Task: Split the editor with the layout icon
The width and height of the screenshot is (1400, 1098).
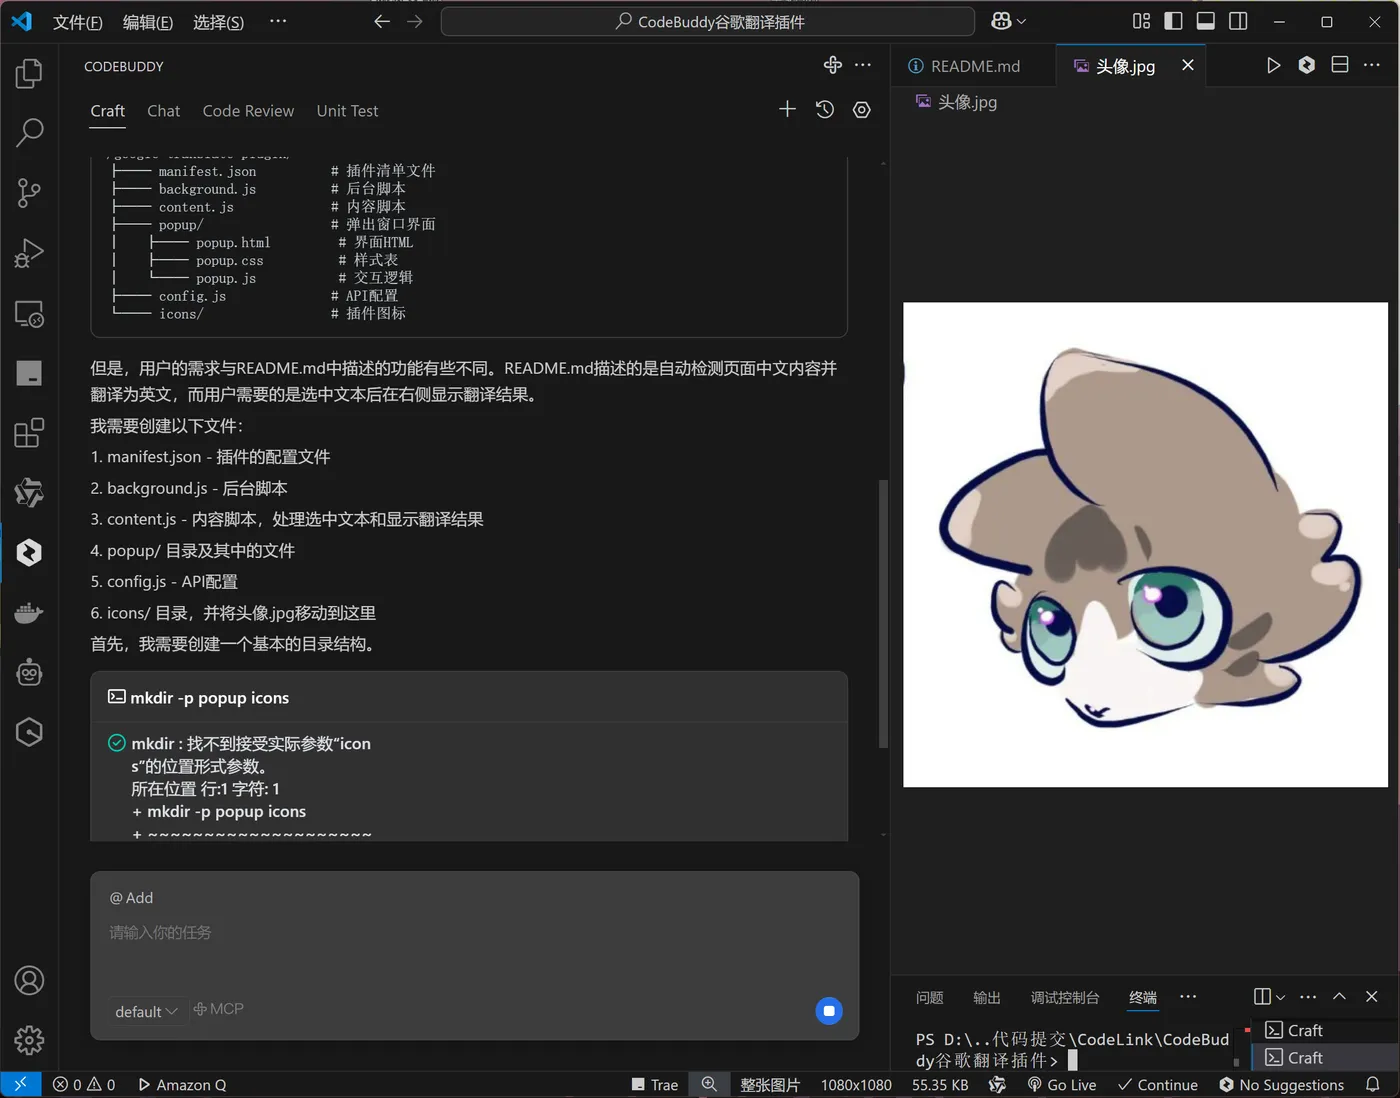Action: click(1340, 65)
